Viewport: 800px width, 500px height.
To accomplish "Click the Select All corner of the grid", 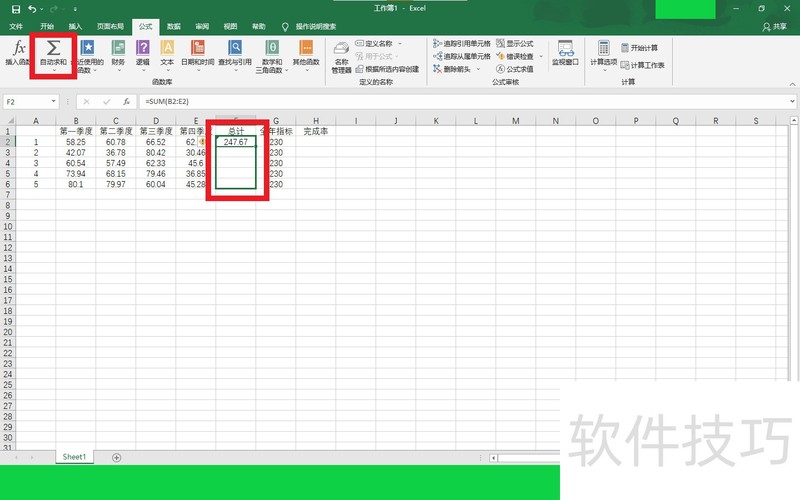I will pyautogui.click(x=8, y=121).
